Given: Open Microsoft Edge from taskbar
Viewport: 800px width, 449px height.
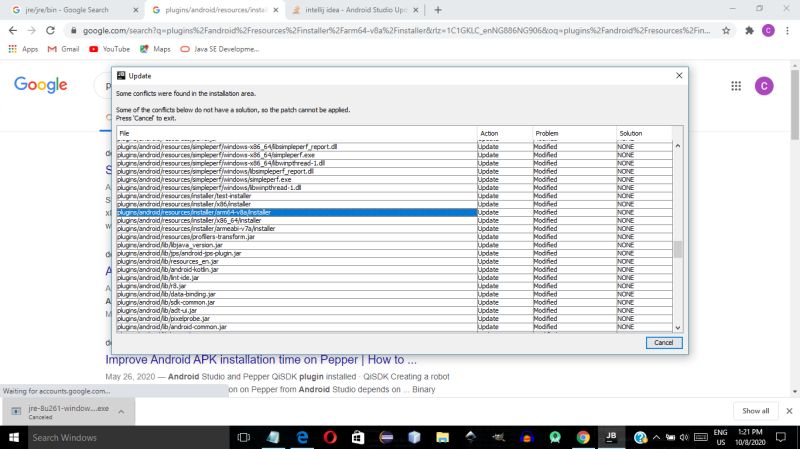Looking at the screenshot, I should pos(302,437).
